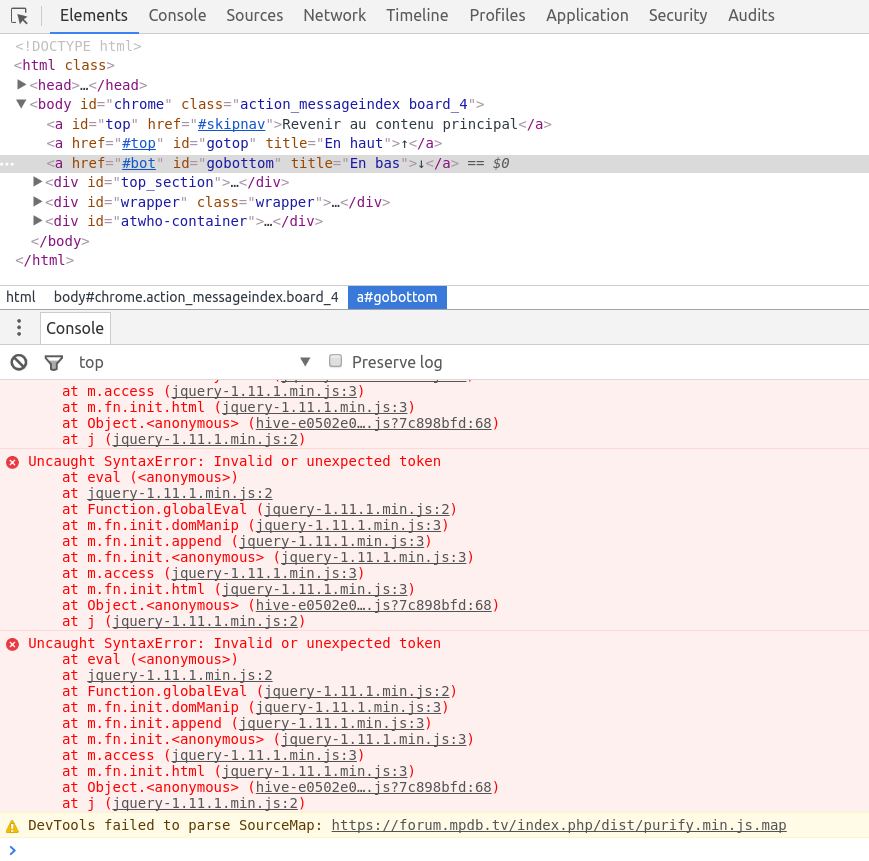This screenshot has height=861, width=869.
Task: Expand the div top_section node
Action: click(38, 182)
